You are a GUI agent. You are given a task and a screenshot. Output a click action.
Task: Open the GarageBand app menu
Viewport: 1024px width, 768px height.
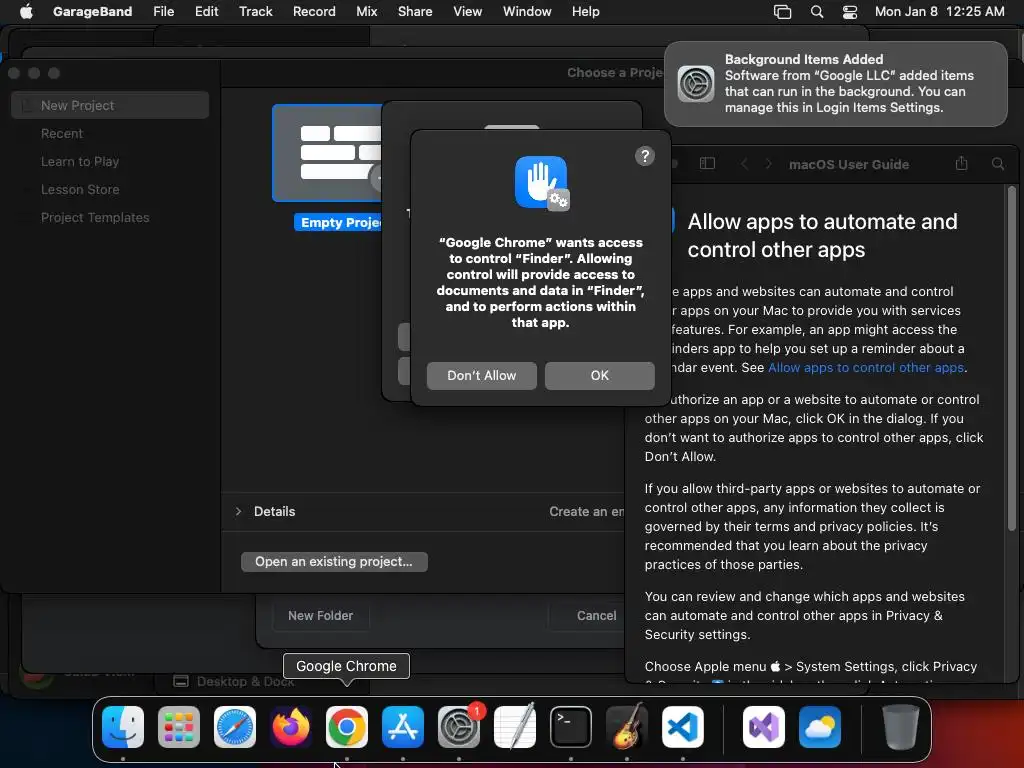coord(92,12)
